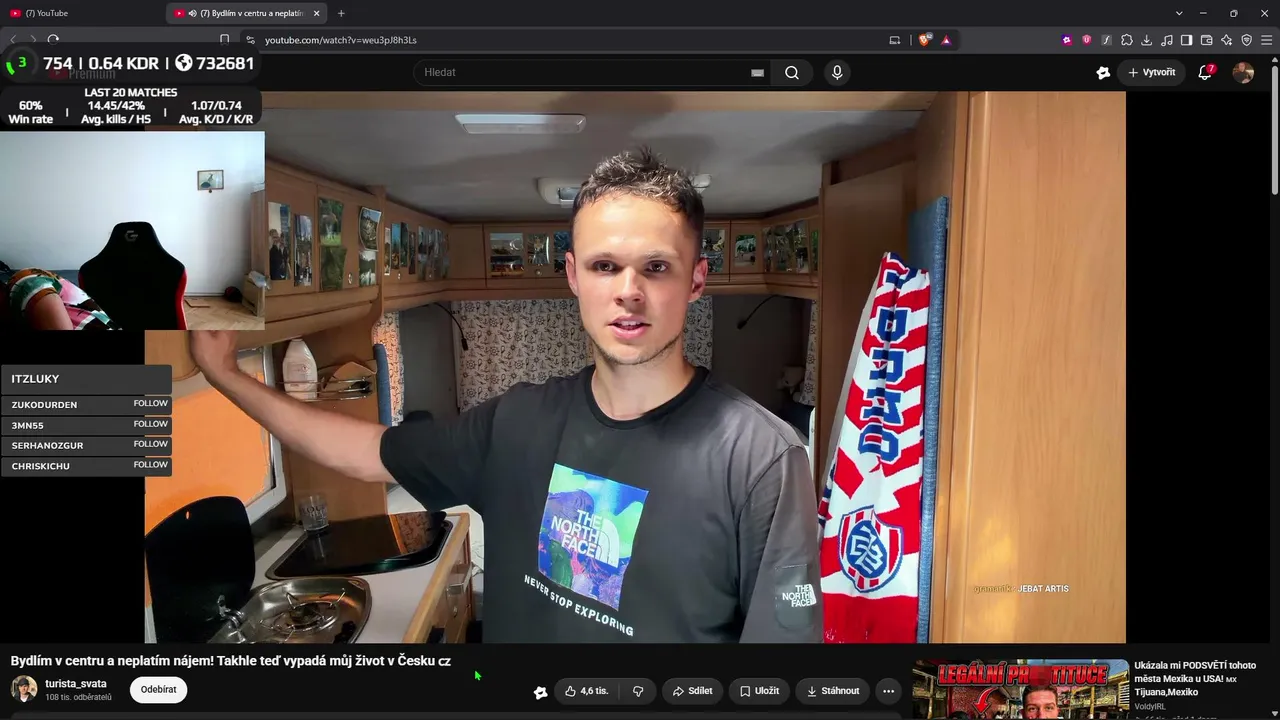Open the browser extensions puzzle icon
The width and height of the screenshot is (1280, 720).
(x=1127, y=40)
